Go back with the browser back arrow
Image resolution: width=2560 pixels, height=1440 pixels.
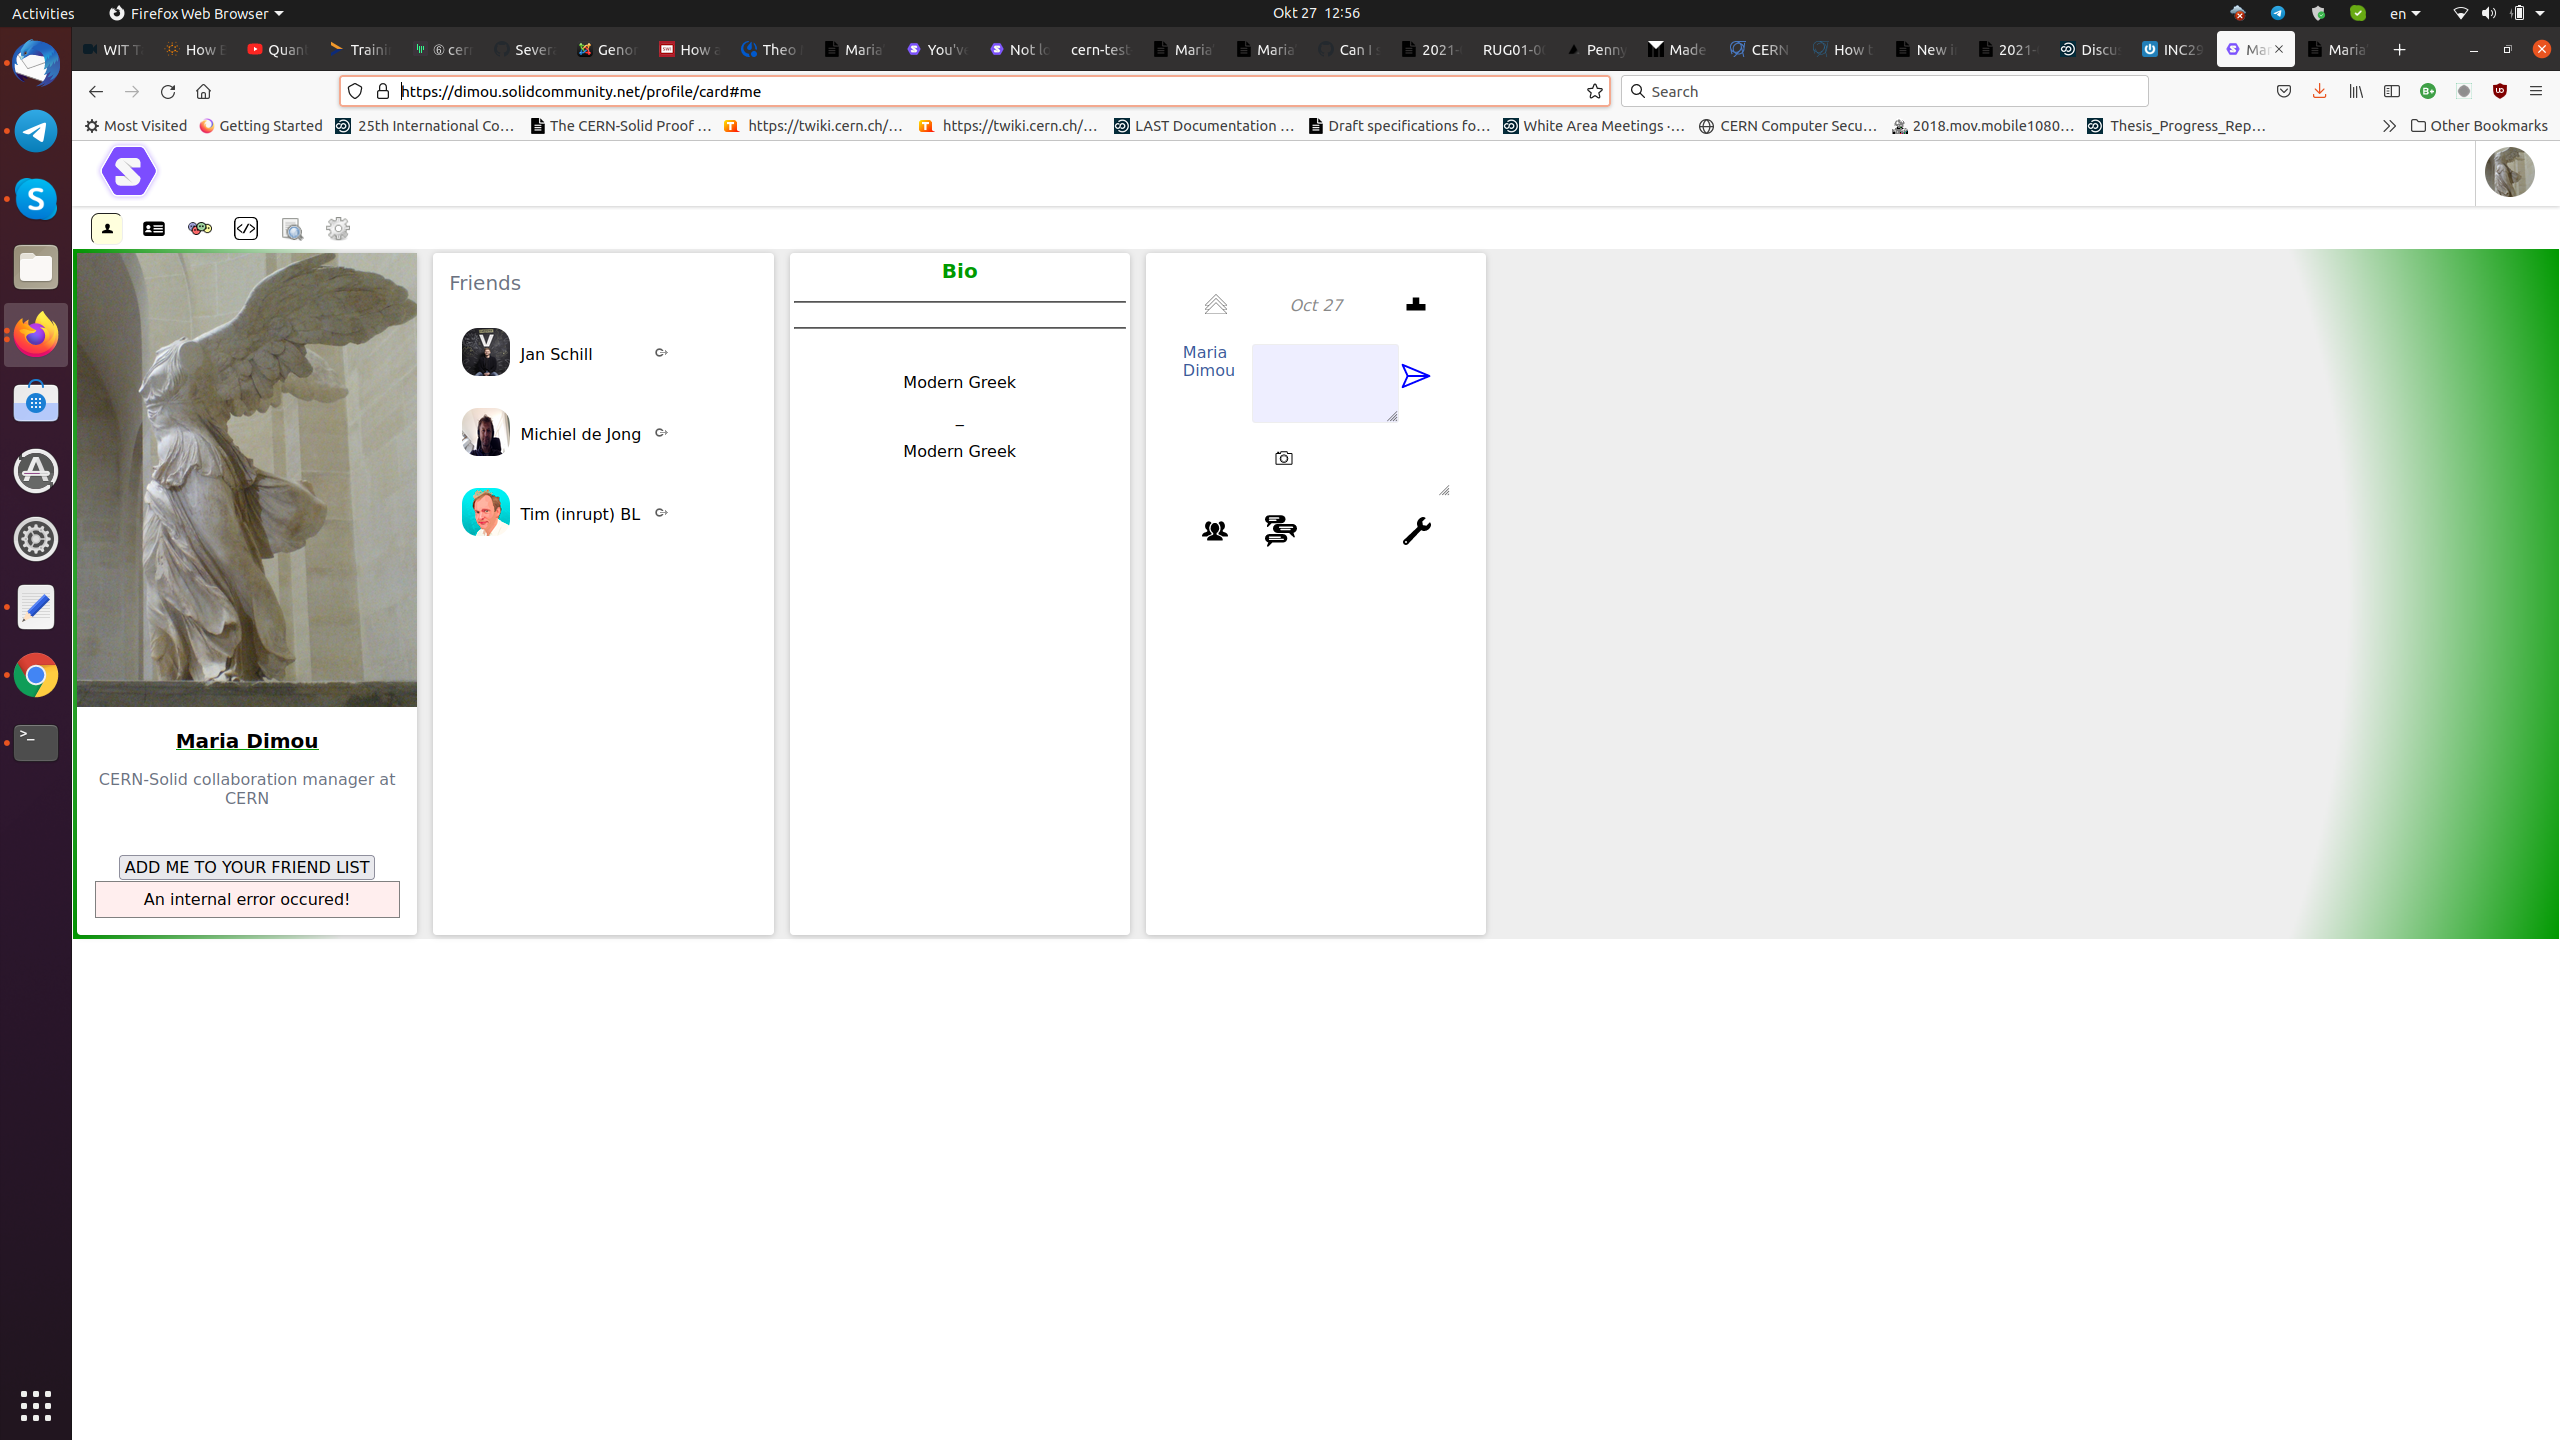[95, 91]
